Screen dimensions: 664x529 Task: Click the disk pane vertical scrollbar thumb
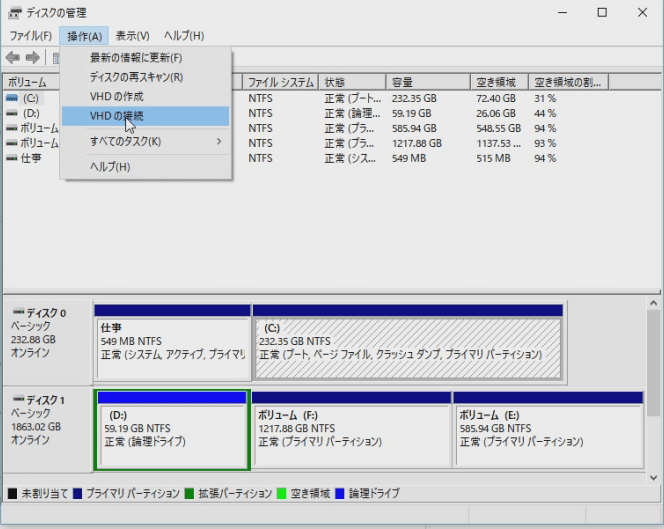(x=653, y=363)
